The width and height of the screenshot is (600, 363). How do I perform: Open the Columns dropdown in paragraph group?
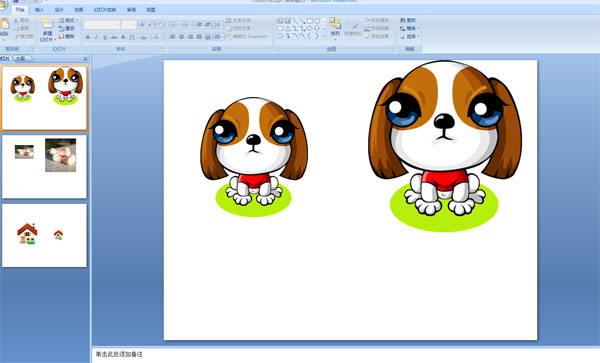pyautogui.click(x=218, y=37)
